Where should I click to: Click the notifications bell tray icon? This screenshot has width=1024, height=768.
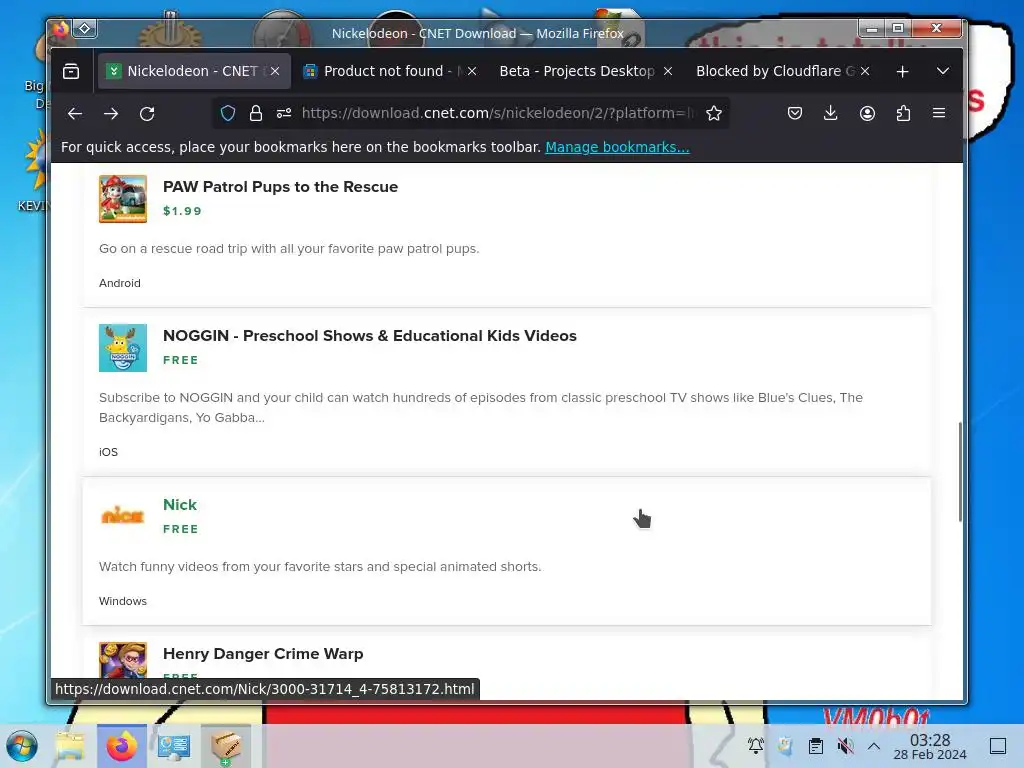(756, 745)
